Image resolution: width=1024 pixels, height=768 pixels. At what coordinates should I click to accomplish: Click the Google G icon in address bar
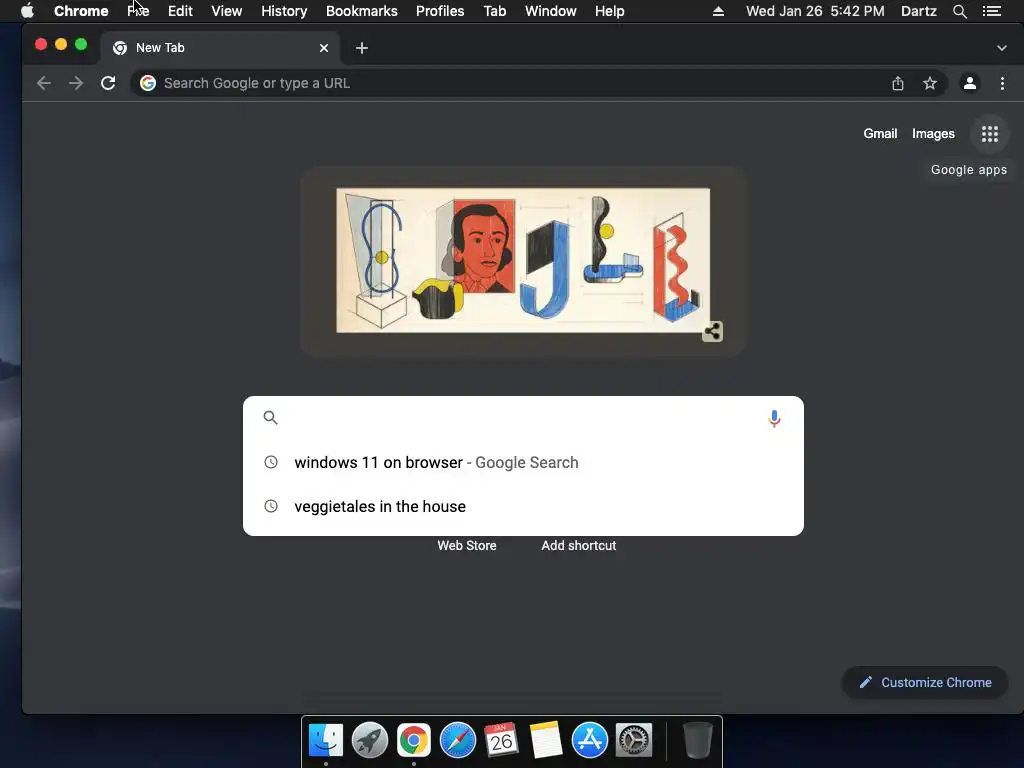(148, 83)
